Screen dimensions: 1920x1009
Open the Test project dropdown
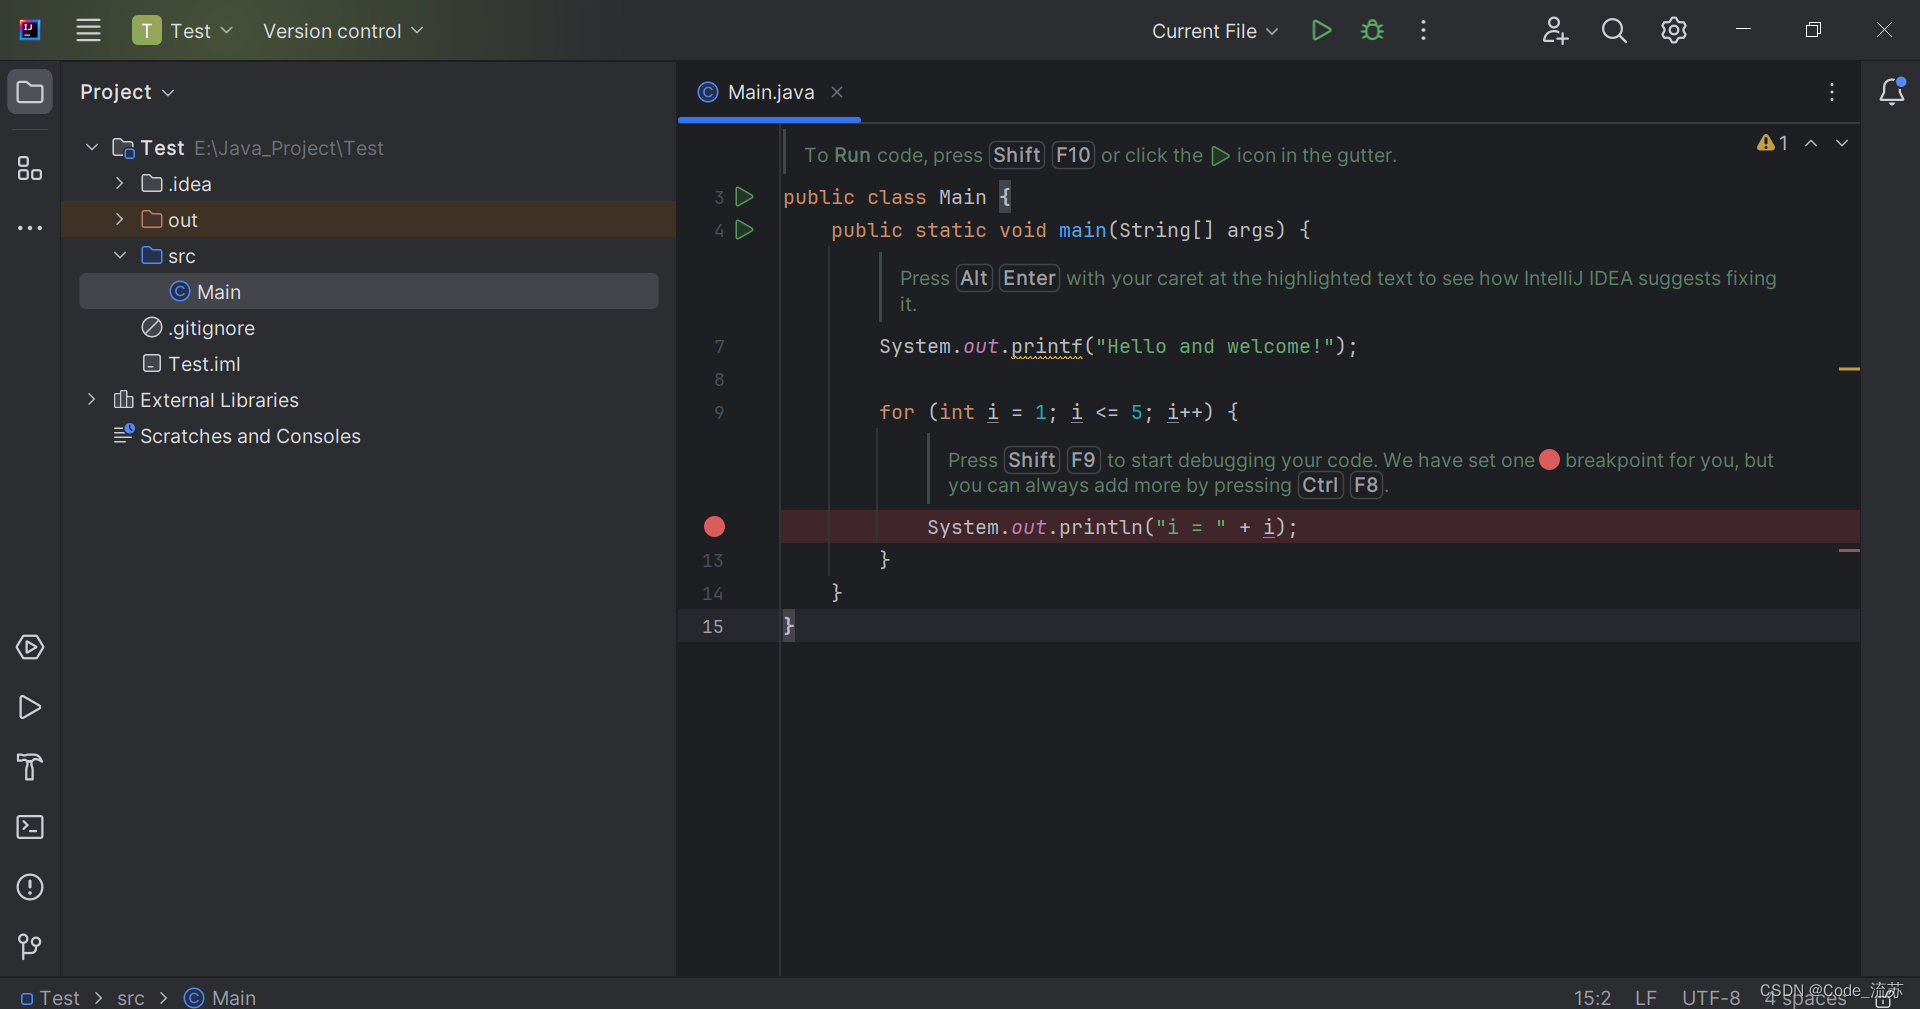pyautogui.click(x=183, y=30)
